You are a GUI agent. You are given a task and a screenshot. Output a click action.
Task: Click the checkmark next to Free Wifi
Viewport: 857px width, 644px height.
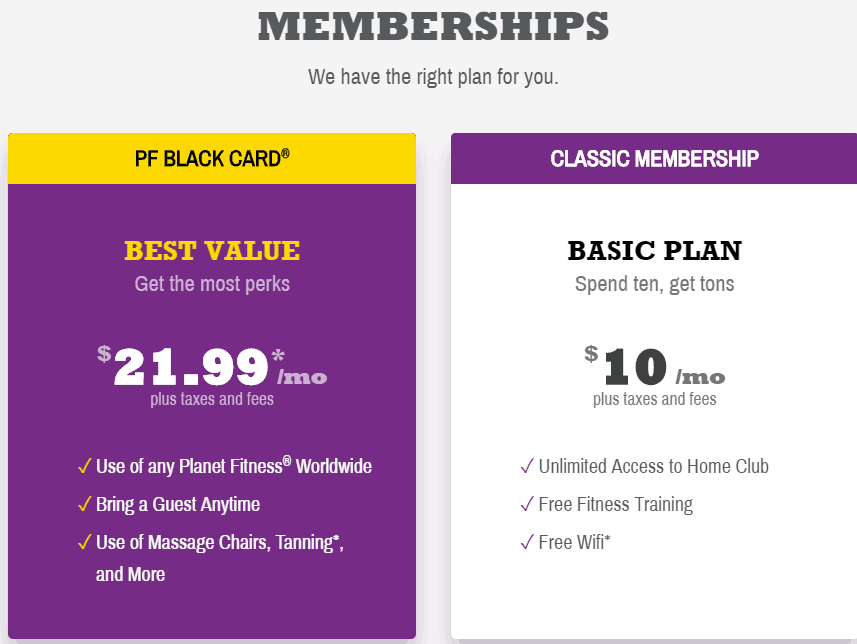[527, 542]
